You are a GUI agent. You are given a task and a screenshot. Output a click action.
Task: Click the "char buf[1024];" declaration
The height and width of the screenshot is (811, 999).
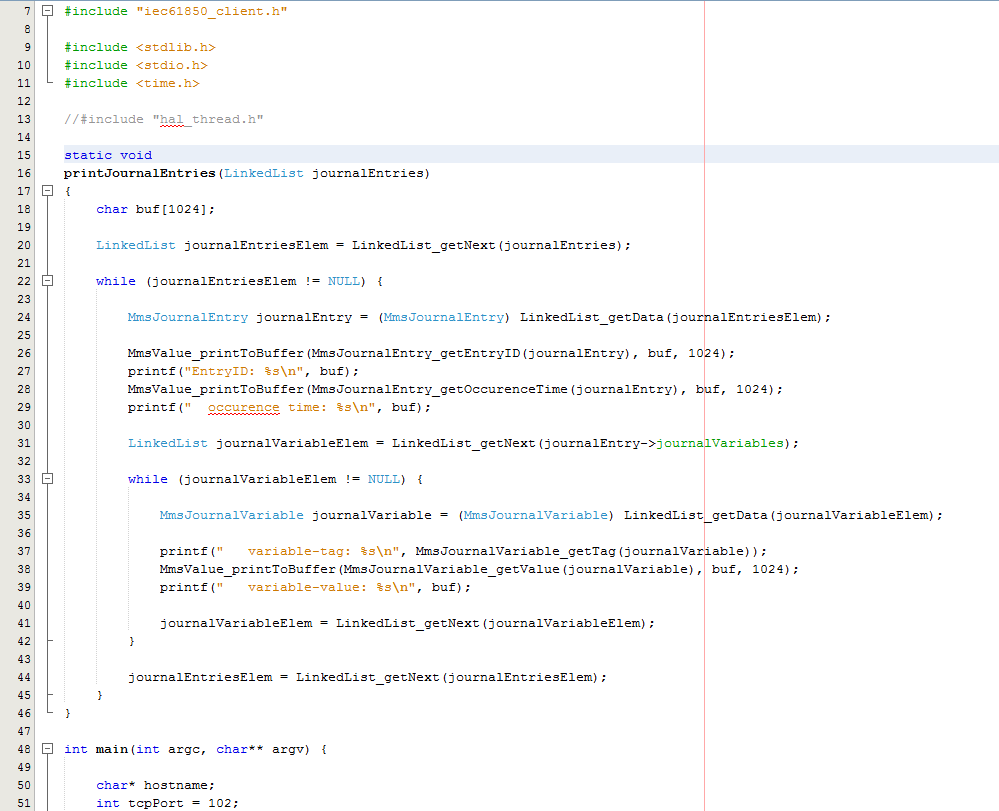click(155, 209)
